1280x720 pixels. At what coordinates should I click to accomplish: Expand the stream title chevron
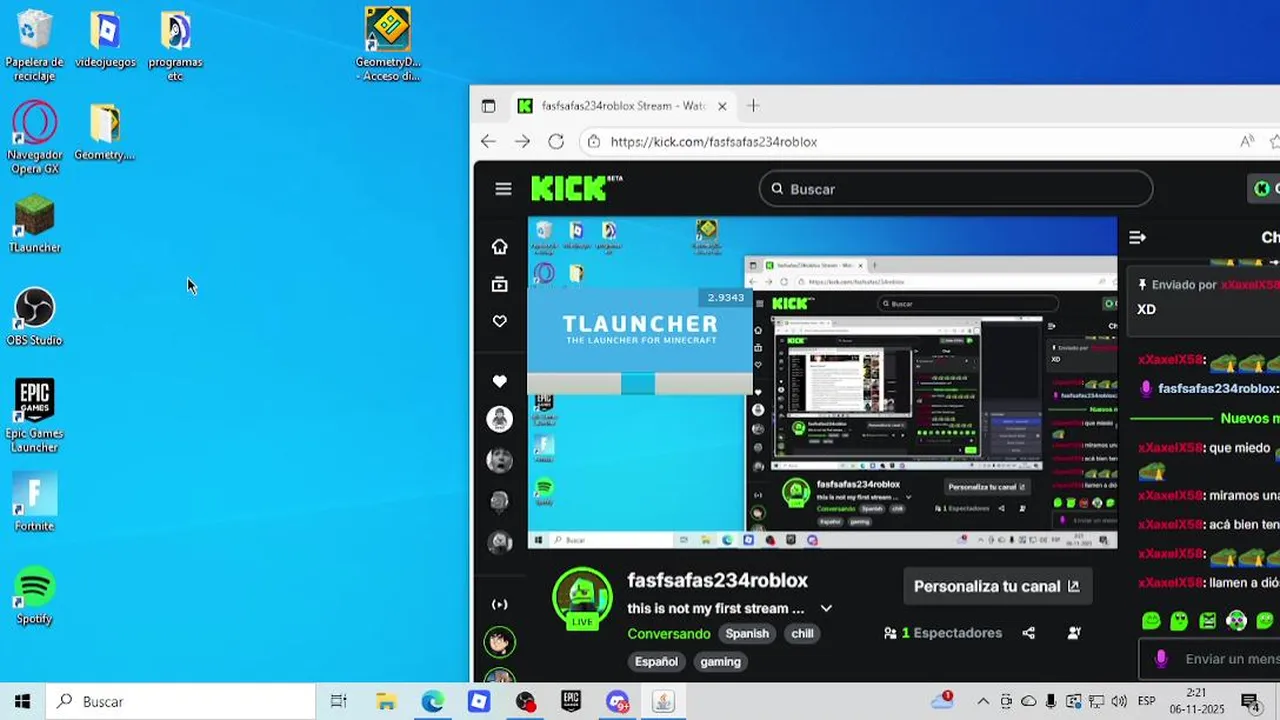(826, 608)
